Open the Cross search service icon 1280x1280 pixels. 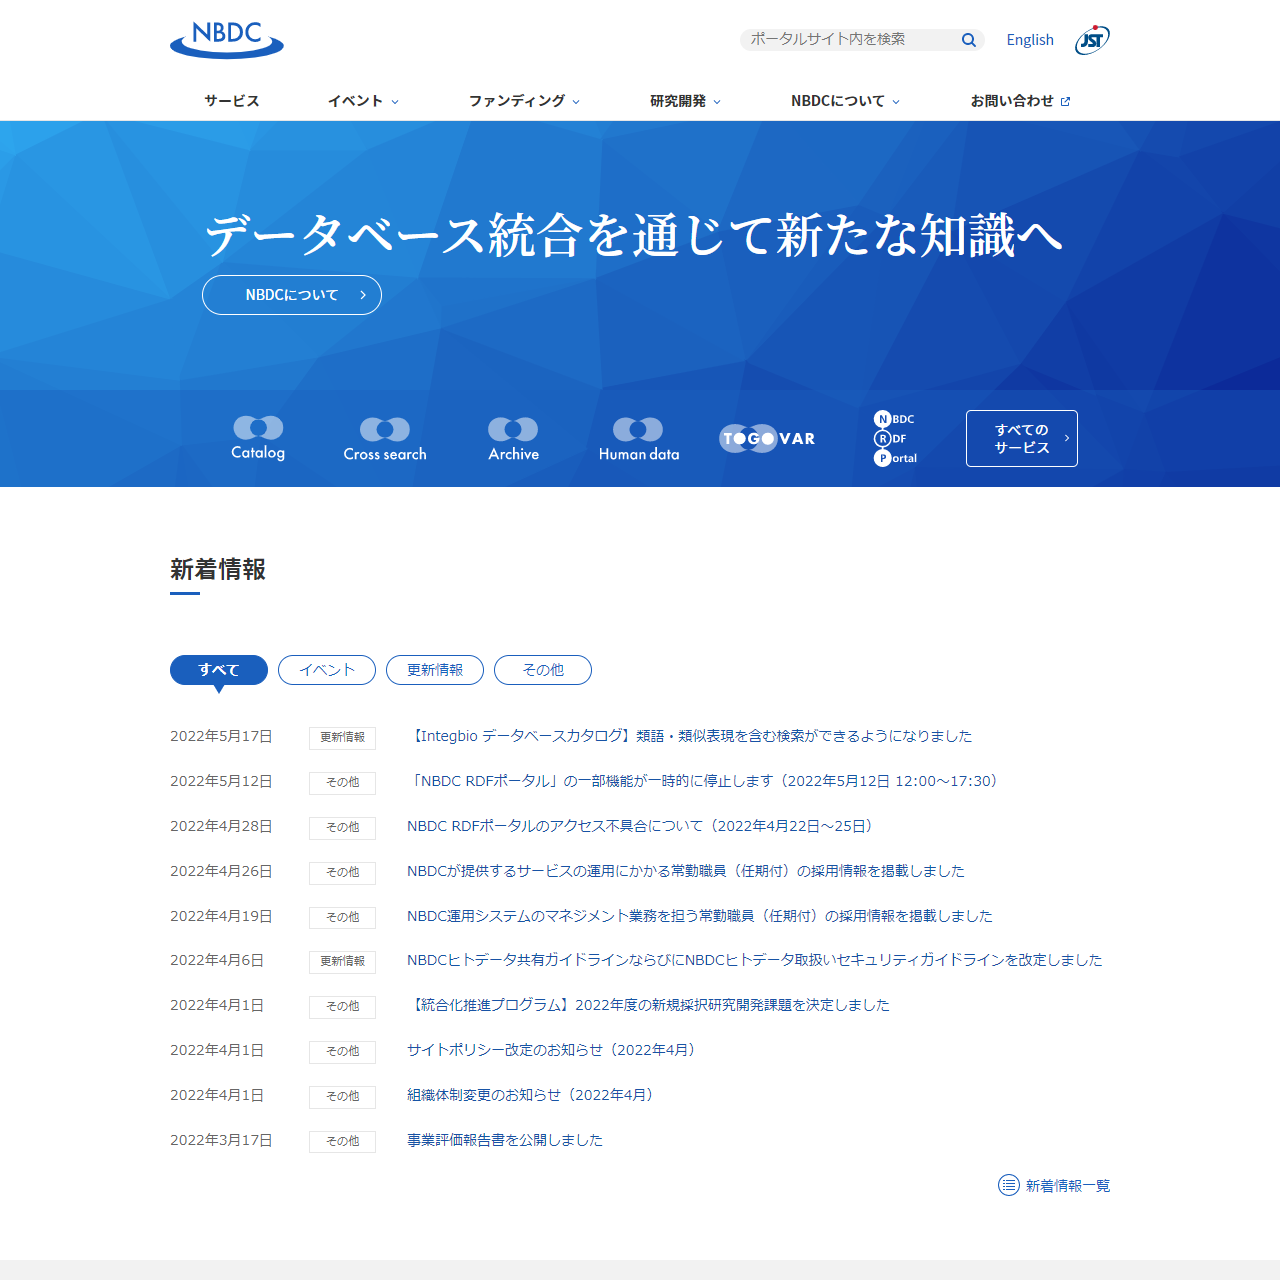click(x=385, y=439)
